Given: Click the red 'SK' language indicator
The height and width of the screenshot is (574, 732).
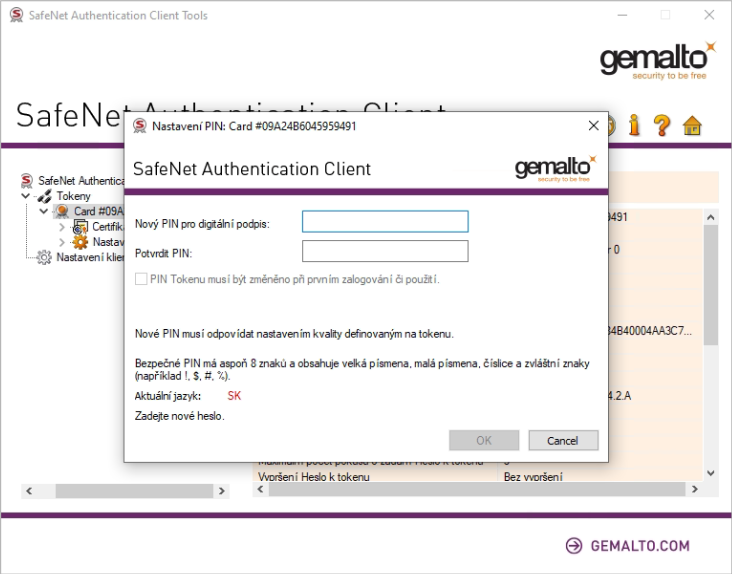Looking at the screenshot, I should (234, 396).
